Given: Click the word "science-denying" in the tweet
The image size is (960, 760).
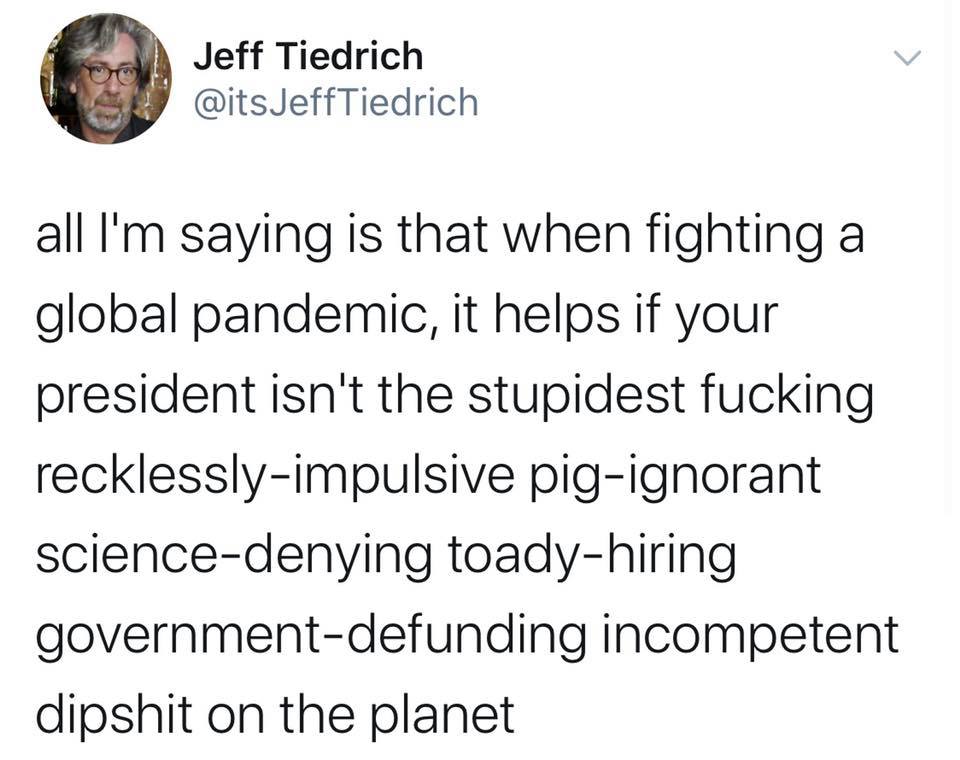Looking at the screenshot, I should point(233,555).
